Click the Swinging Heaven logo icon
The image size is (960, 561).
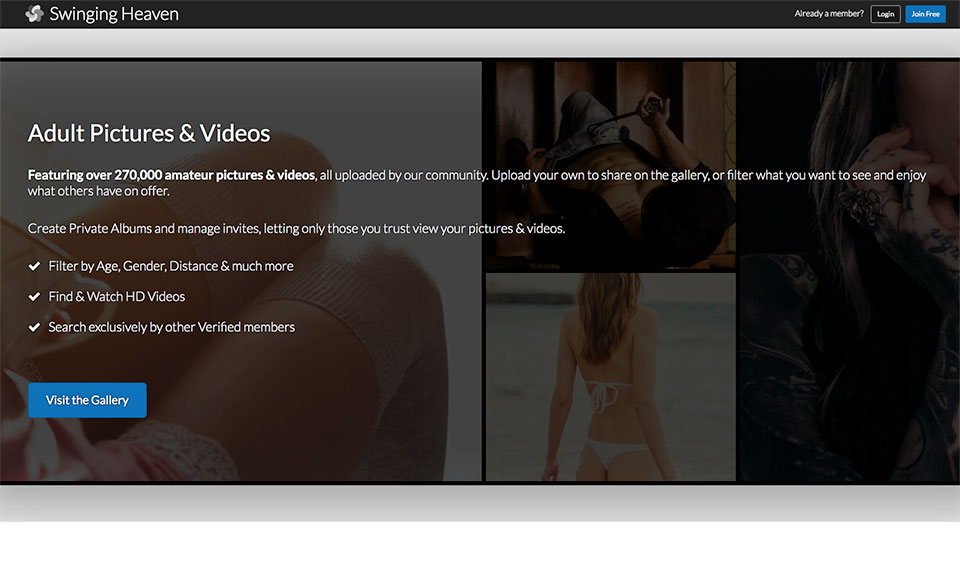34,14
